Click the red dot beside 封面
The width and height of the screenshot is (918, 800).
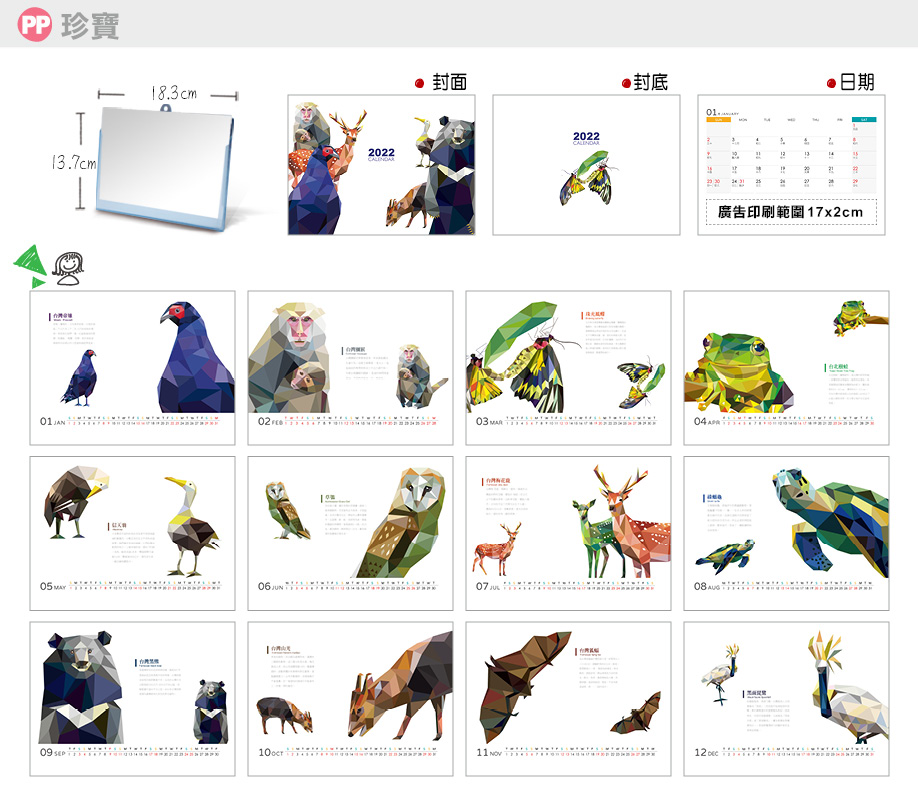[420, 83]
